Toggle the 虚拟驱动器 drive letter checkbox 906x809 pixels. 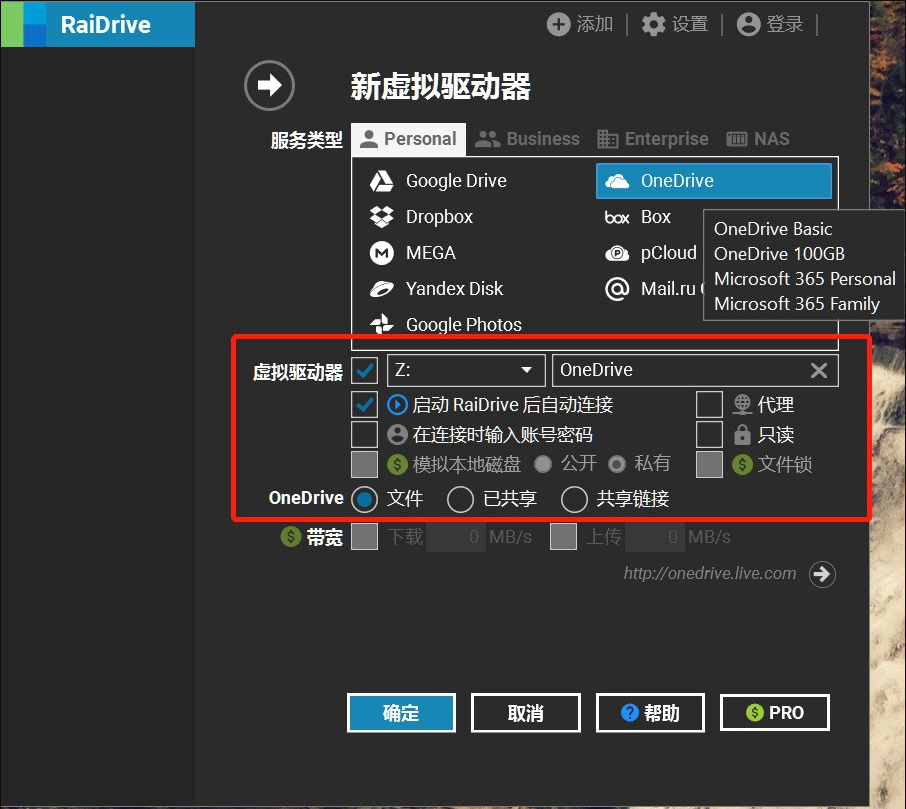pos(365,370)
